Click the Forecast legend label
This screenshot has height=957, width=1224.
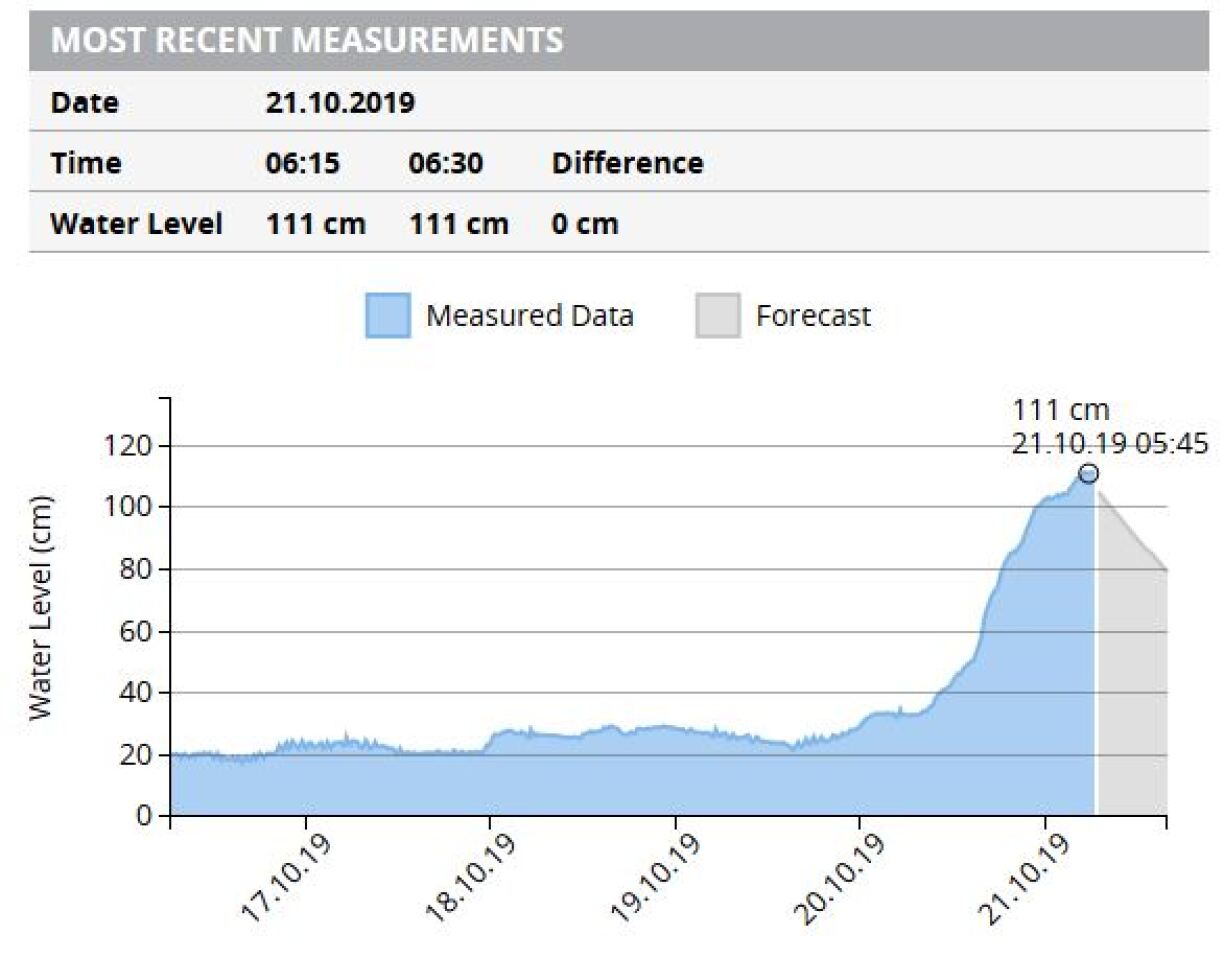pos(813,316)
